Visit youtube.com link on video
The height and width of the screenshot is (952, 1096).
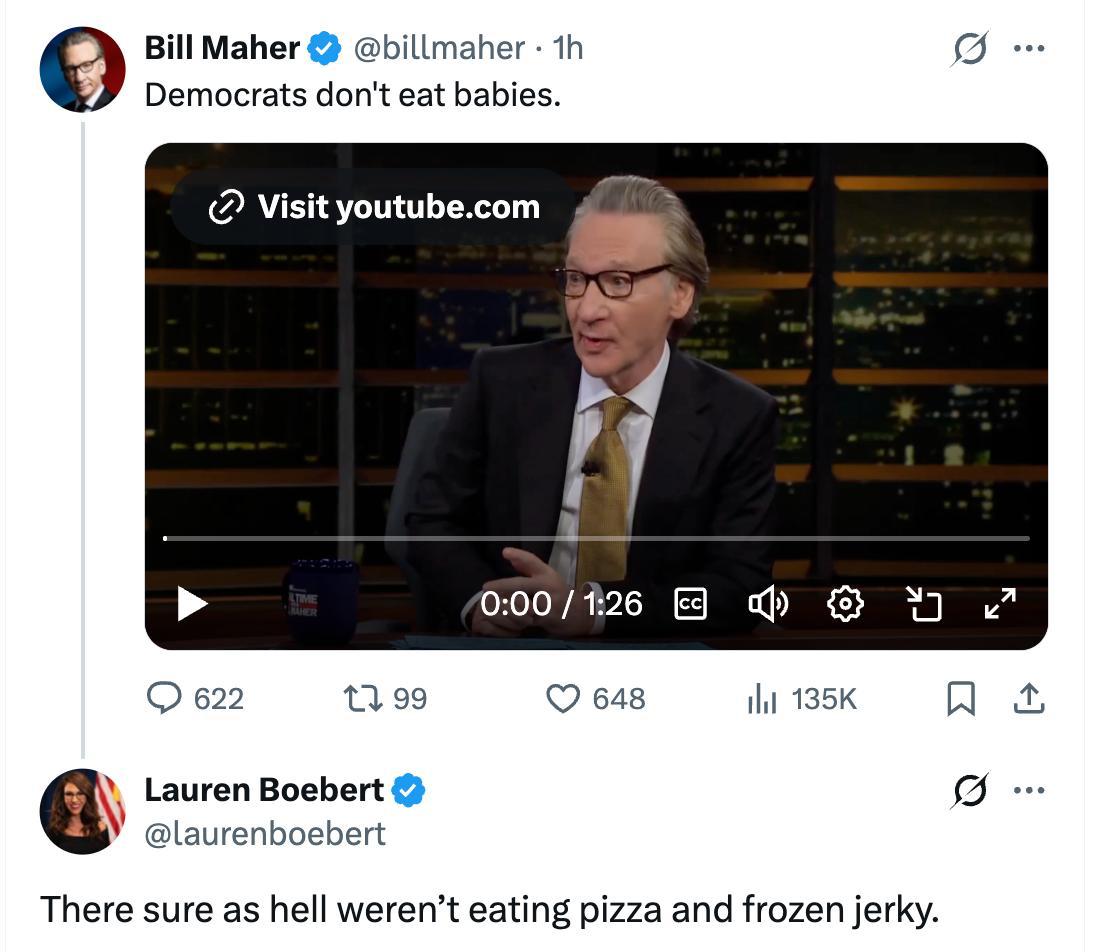coord(374,207)
